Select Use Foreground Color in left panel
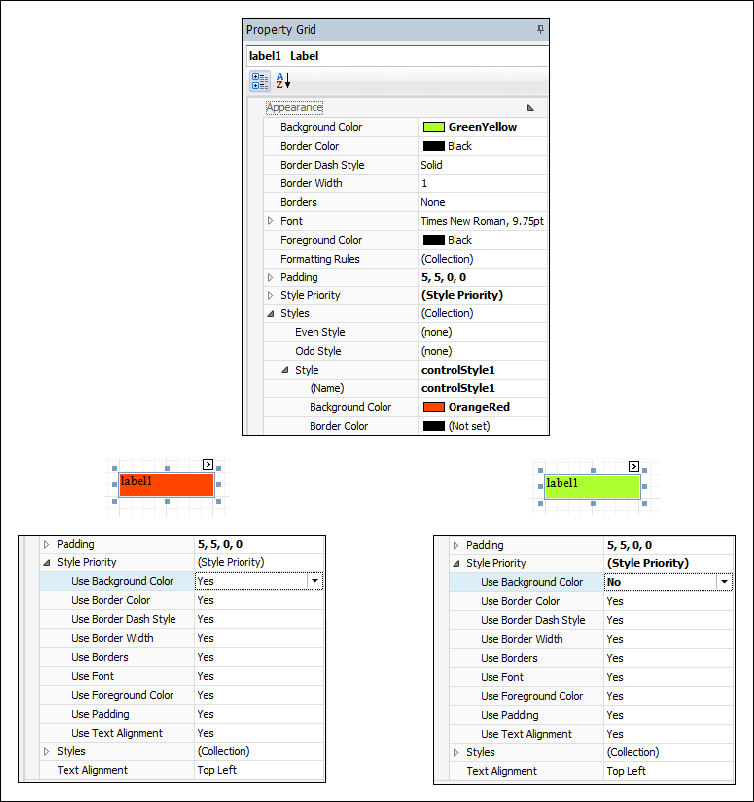 click(182, 695)
